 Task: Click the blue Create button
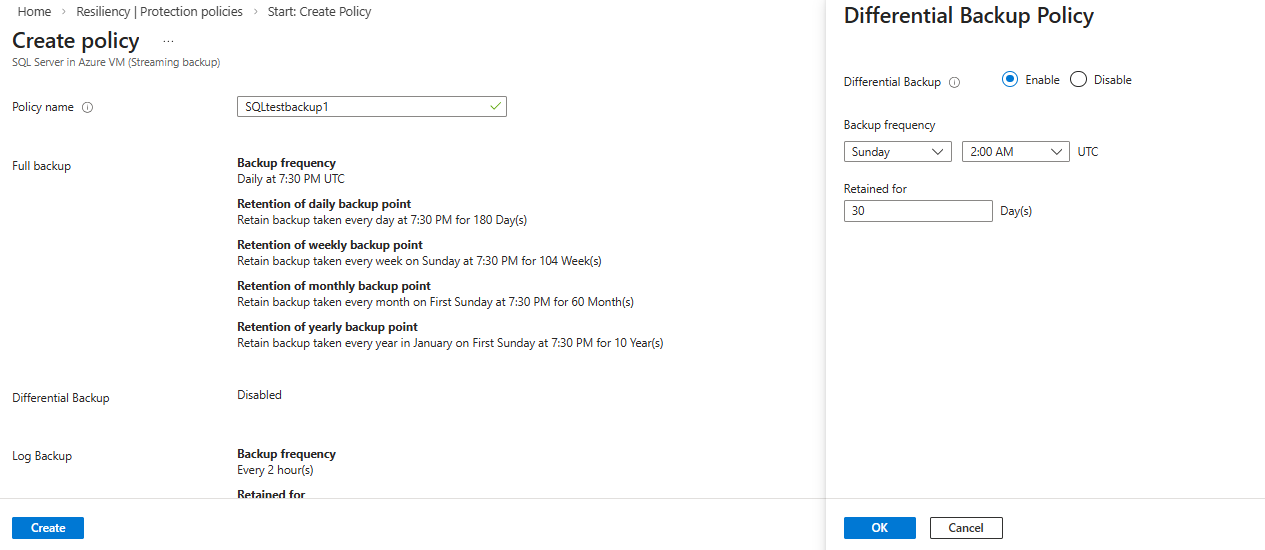tap(48, 528)
